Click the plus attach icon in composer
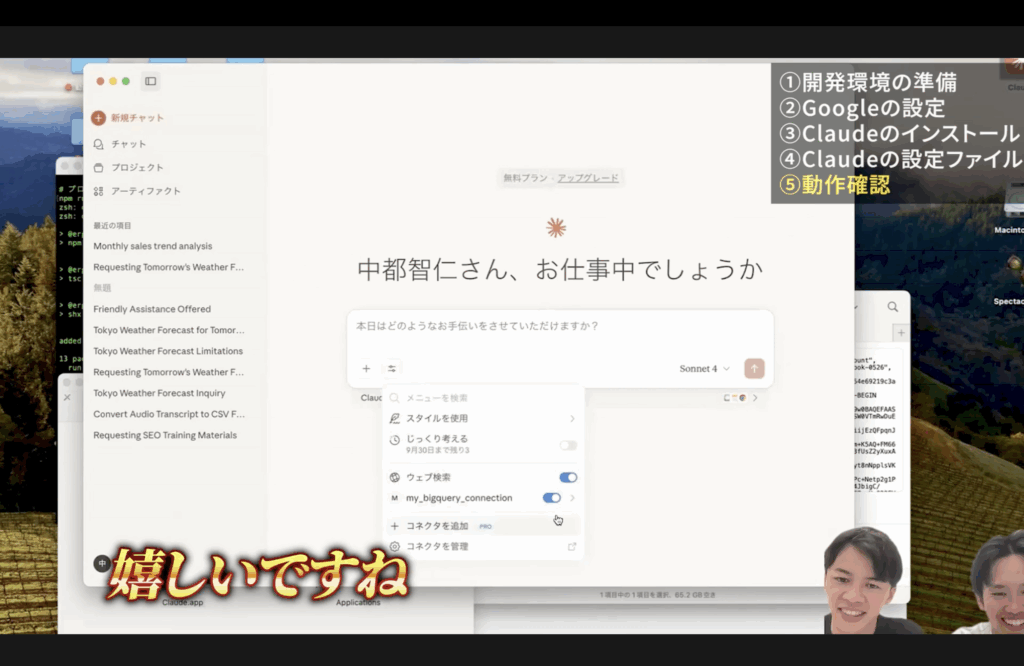This screenshot has height=666, width=1024. pos(366,369)
